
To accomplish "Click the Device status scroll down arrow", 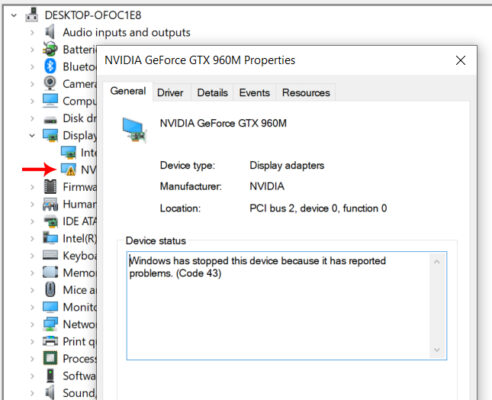I will [x=437, y=350].
